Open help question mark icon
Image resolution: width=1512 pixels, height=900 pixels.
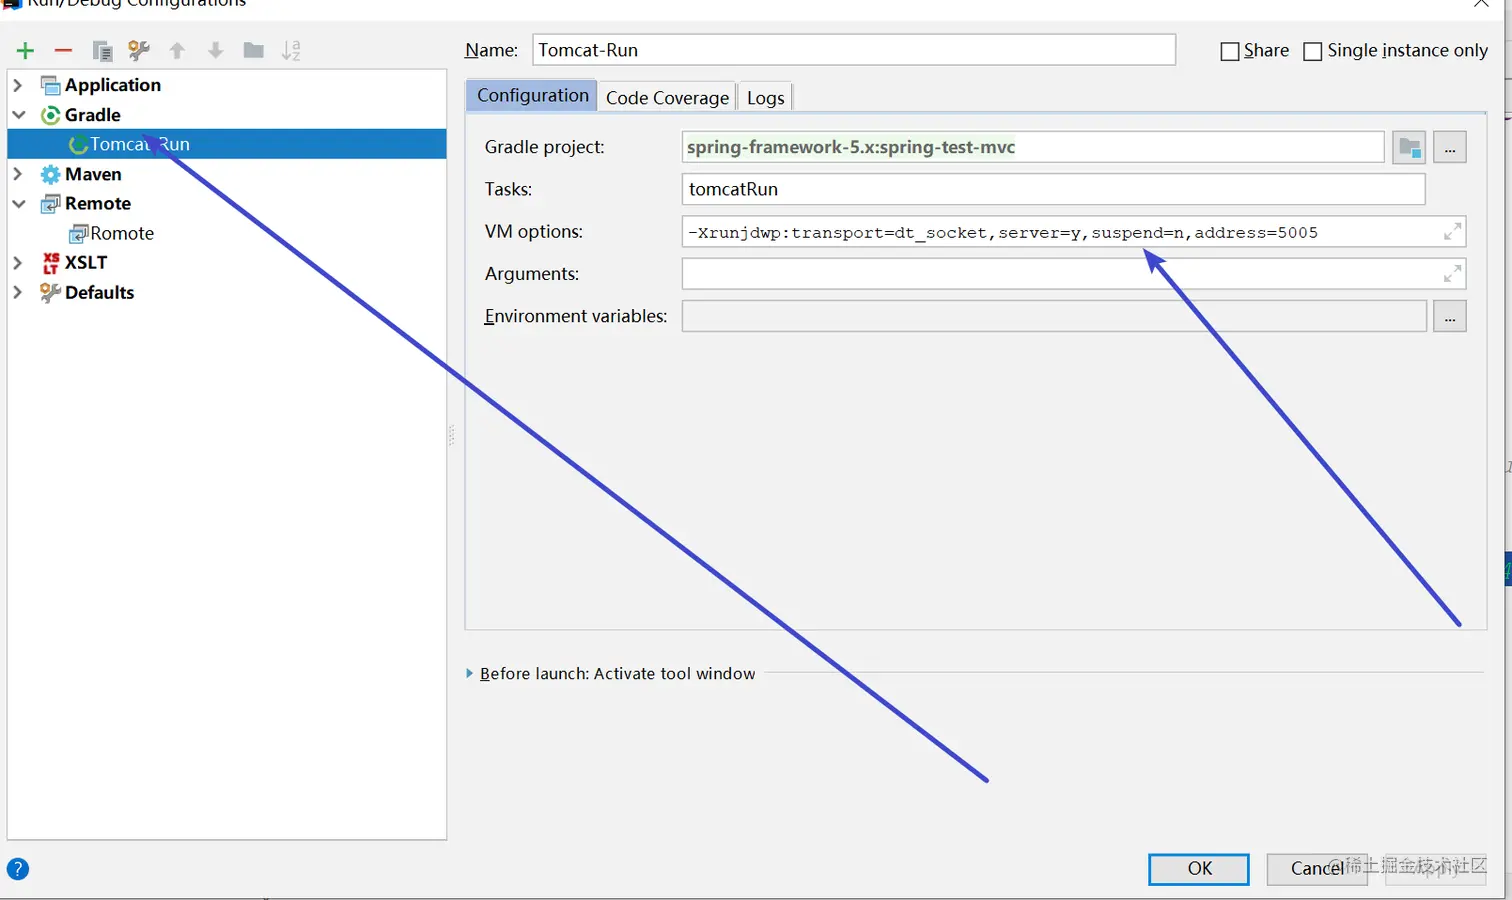pyautogui.click(x=18, y=869)
